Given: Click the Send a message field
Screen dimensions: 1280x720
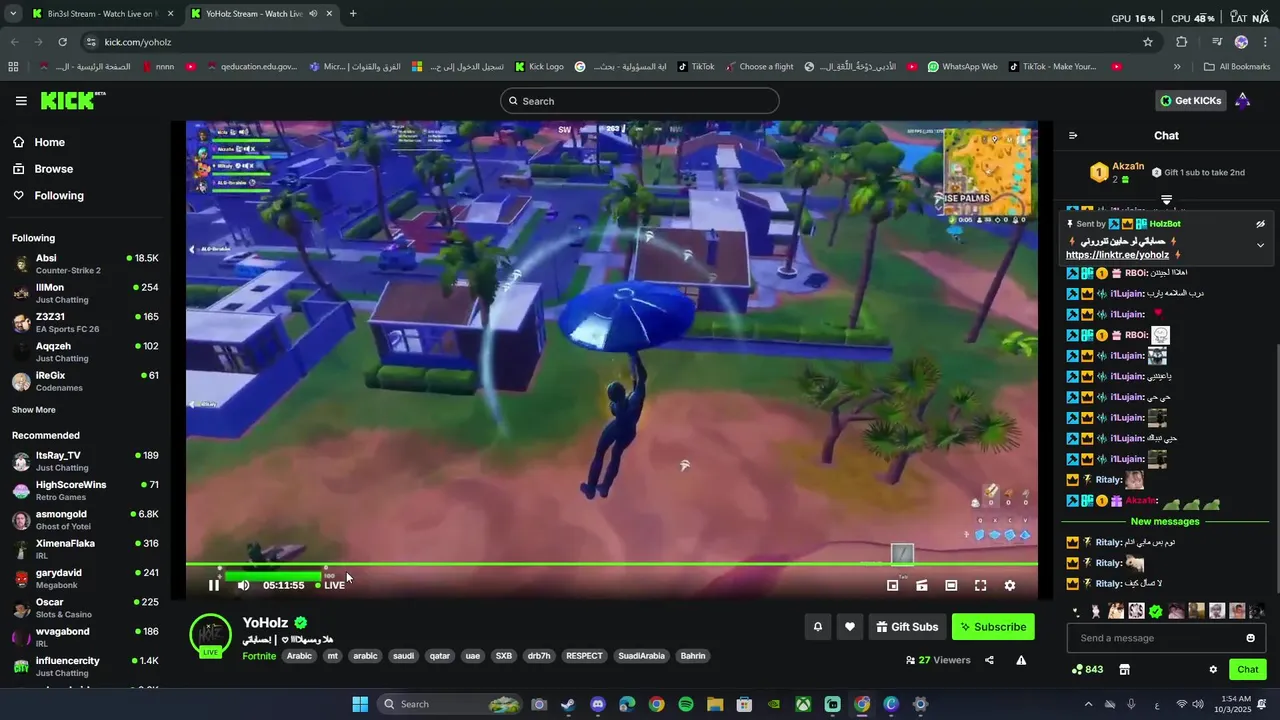Looking at the screenshot, I should point(1166,638).
